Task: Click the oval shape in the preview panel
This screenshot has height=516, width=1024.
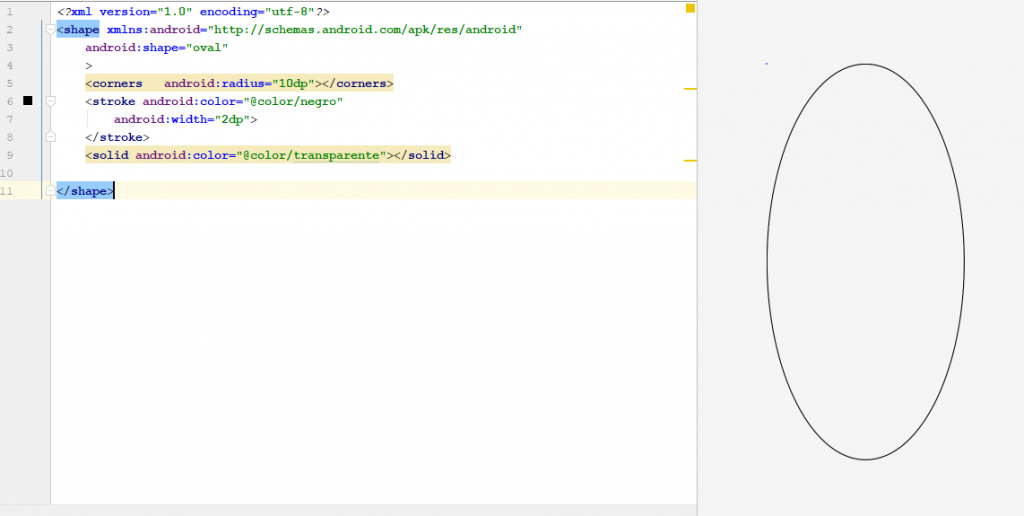Action: point(865,261)
